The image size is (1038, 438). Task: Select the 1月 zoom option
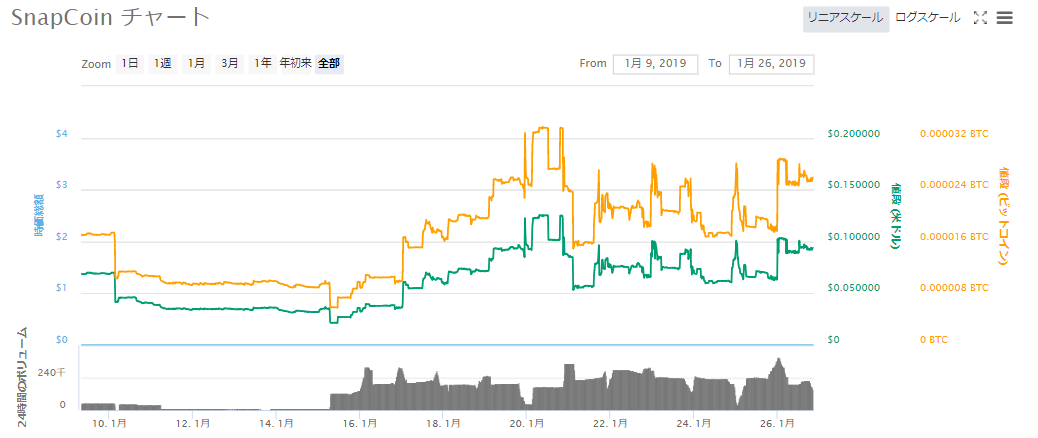pos(196,64)
